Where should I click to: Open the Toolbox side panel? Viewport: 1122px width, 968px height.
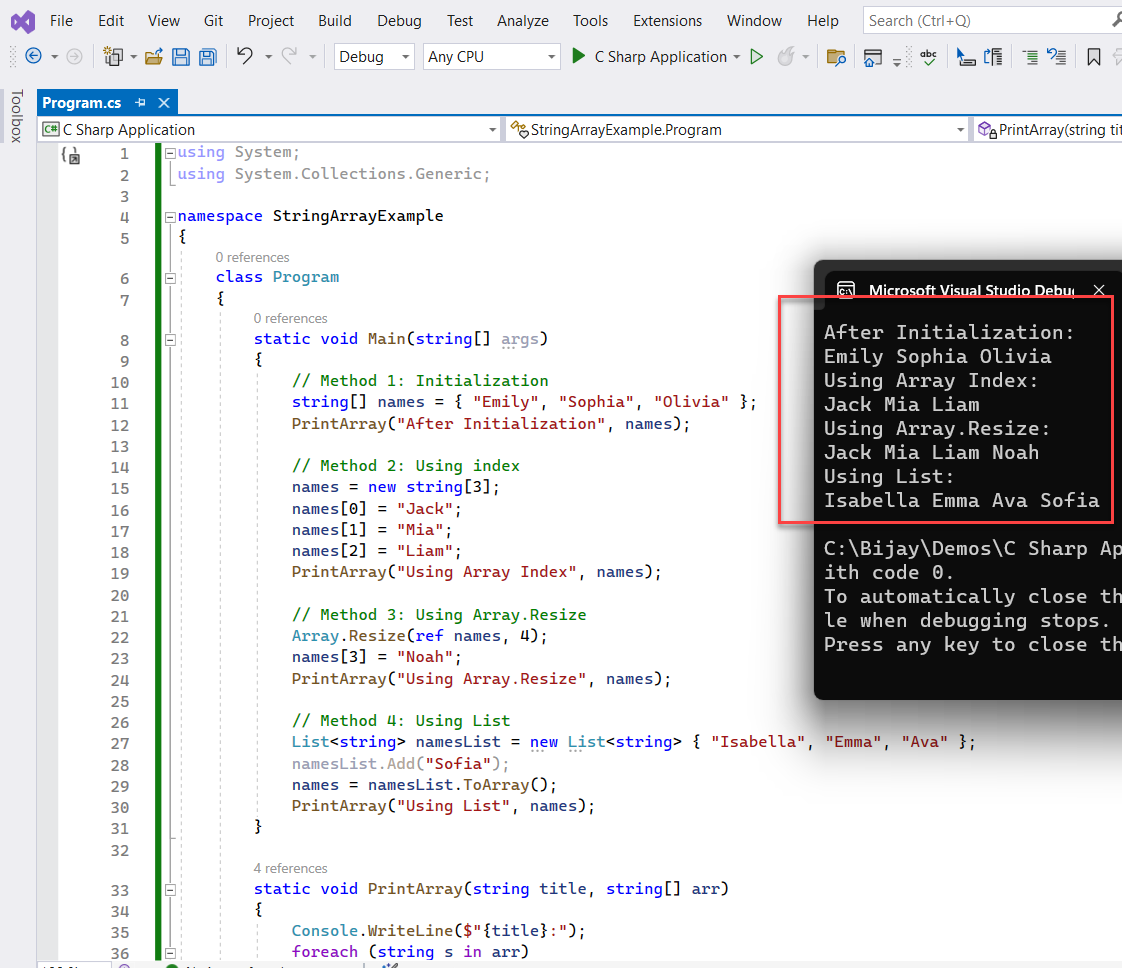[17, 116]
